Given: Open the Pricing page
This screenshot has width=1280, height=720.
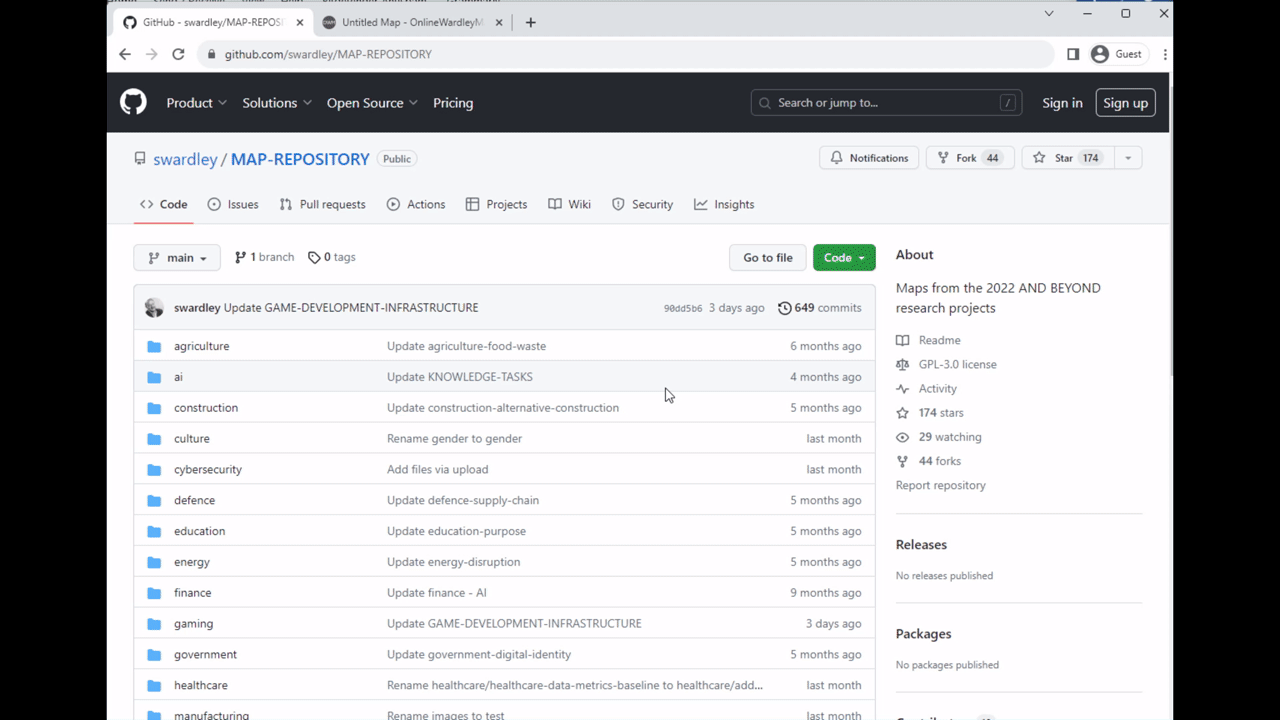Looking at the screenshot, I should tap(453, 103).
